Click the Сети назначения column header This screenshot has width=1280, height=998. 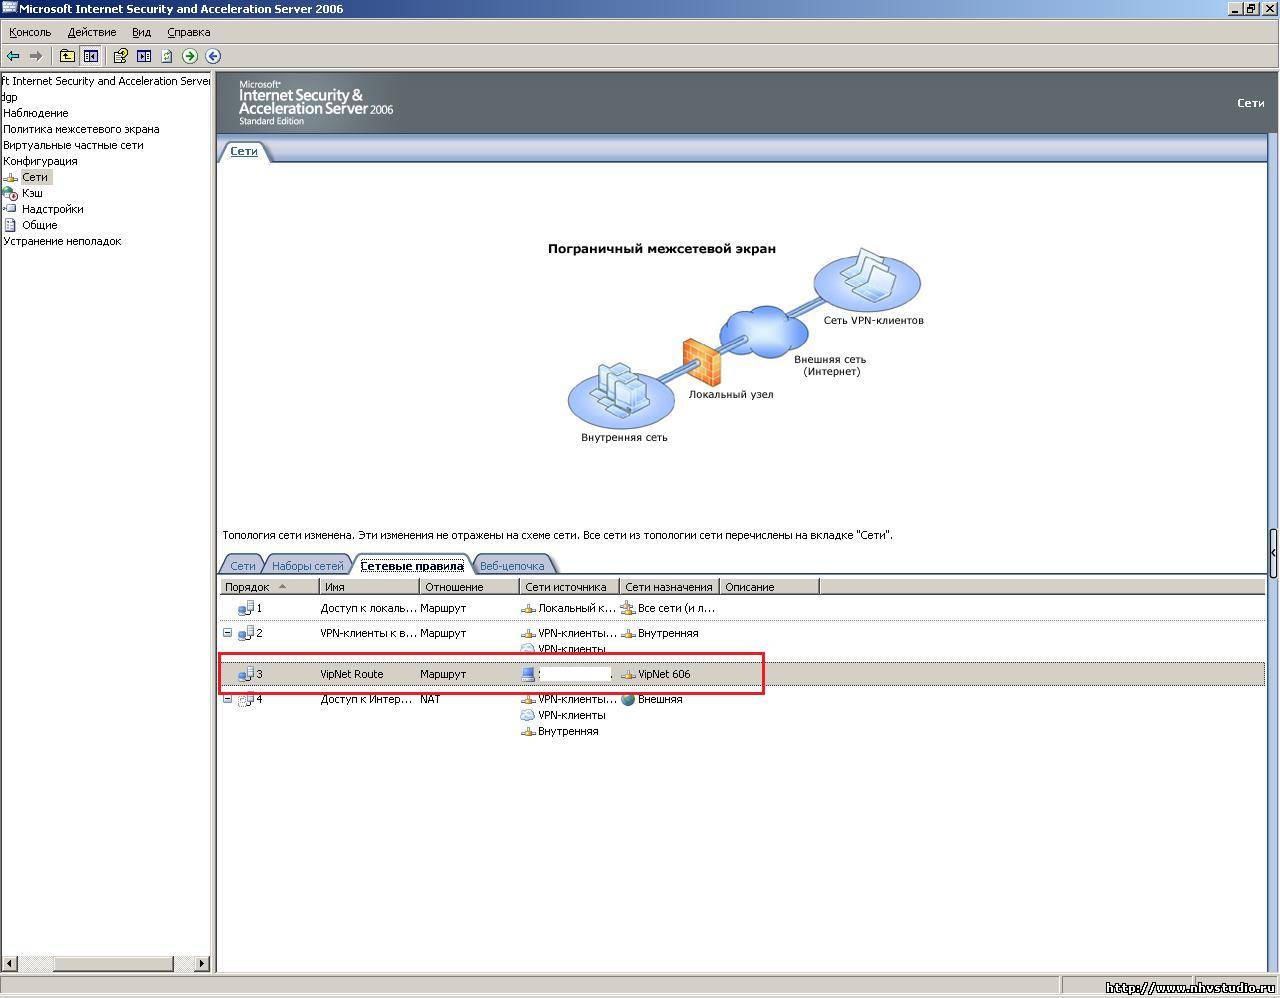[x=670, y=587]
